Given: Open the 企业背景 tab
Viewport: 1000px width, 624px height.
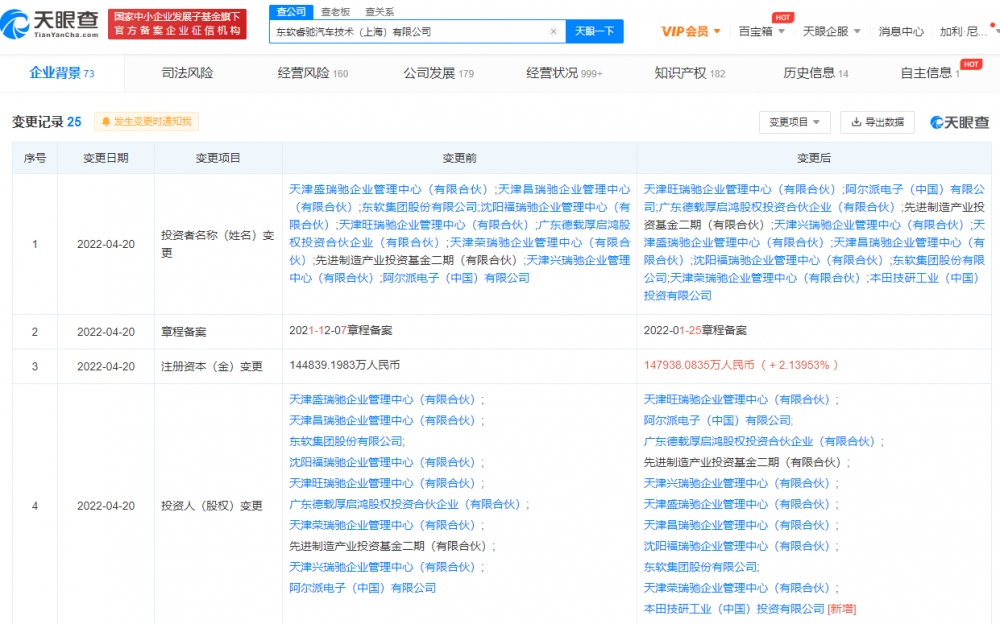Looking at the screenshot, I should pyautogui.click(x=62, y=73).
